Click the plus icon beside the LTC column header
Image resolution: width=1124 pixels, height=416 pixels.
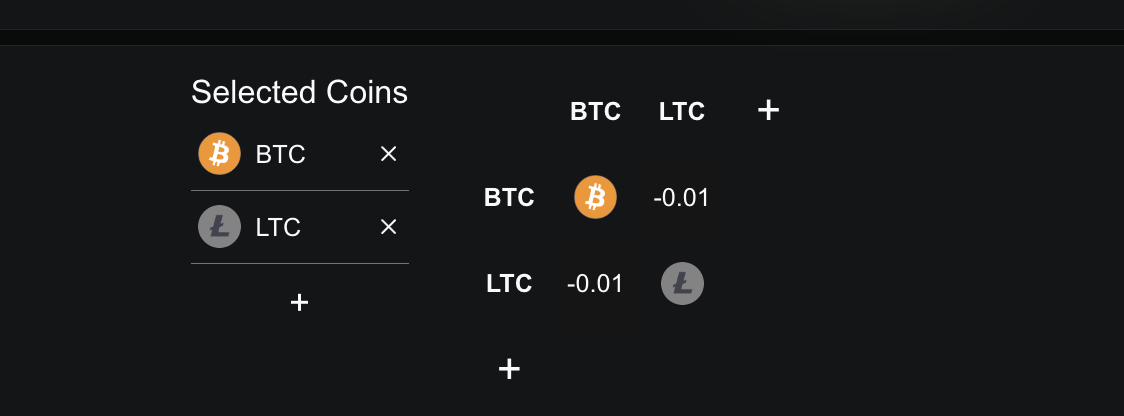pos(768,110)
